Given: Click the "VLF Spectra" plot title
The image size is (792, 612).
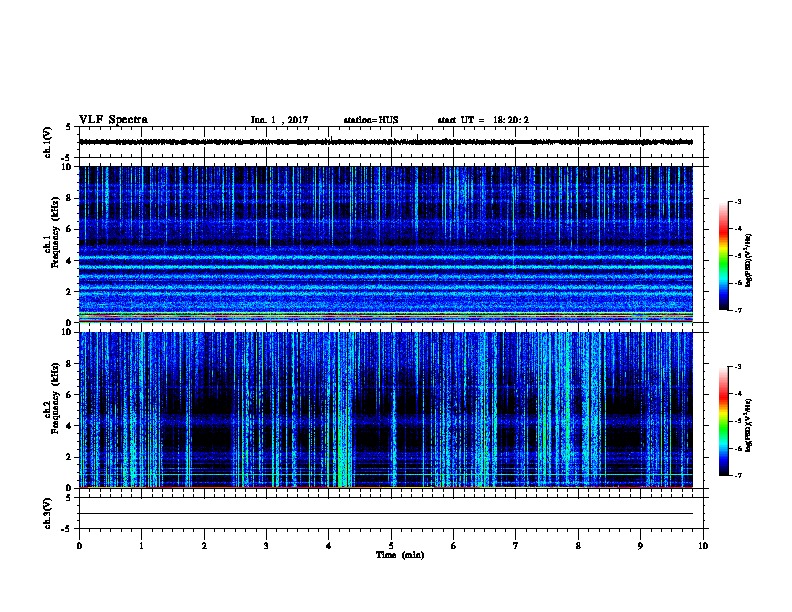Looking at the screenshot, I should (x=113, y=120).
